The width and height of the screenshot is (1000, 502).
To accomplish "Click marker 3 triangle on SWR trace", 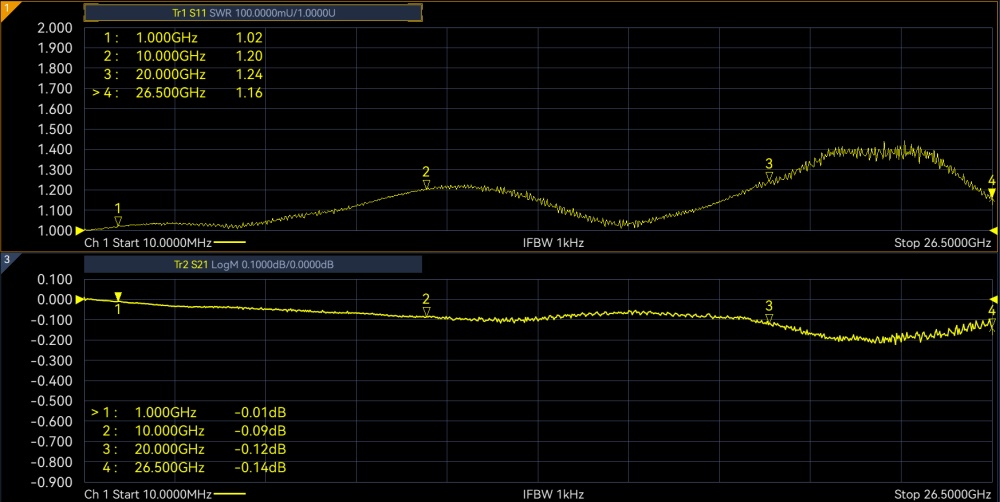I will coord(769,177).
